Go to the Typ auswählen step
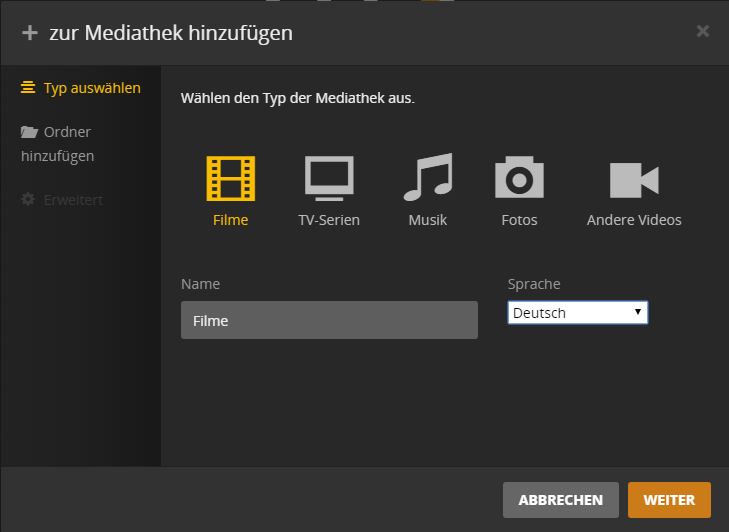Screen dimensions: 729x532 pyautogui.click(x=80, y=88)
